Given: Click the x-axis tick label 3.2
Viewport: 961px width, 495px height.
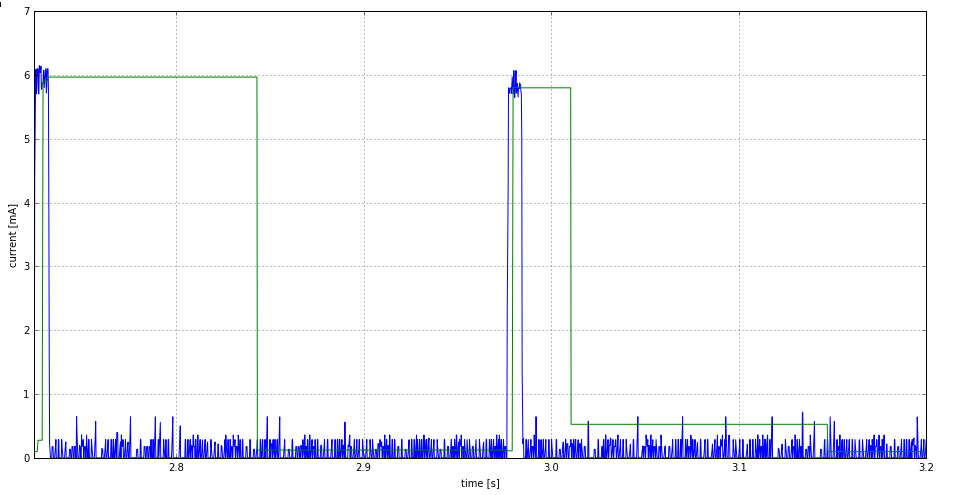Looking at the screenshot, I should [926, 468].
